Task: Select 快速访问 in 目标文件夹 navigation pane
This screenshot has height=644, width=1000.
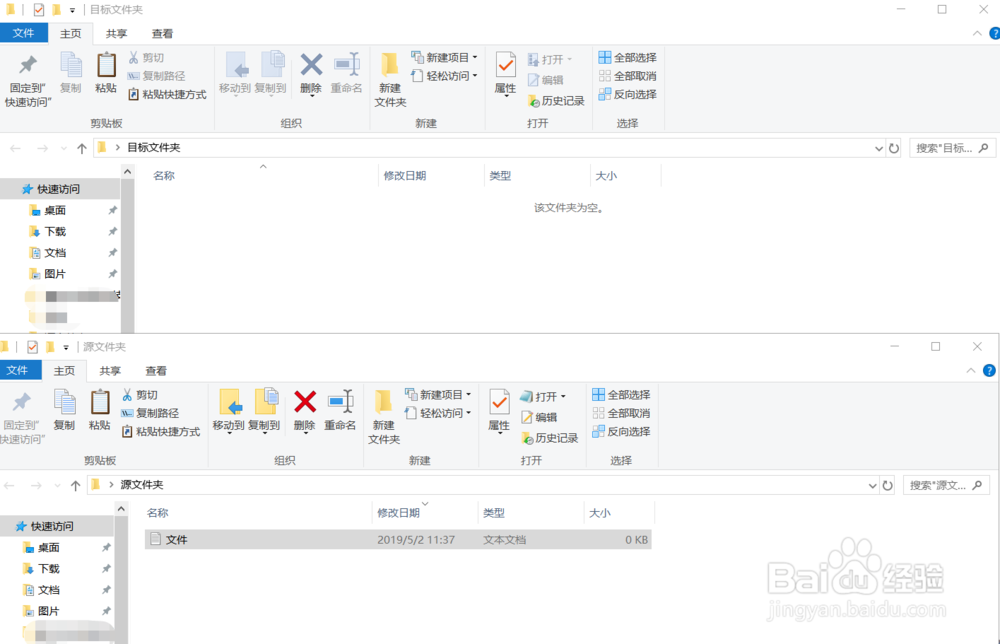Action: tap(58, 189)
